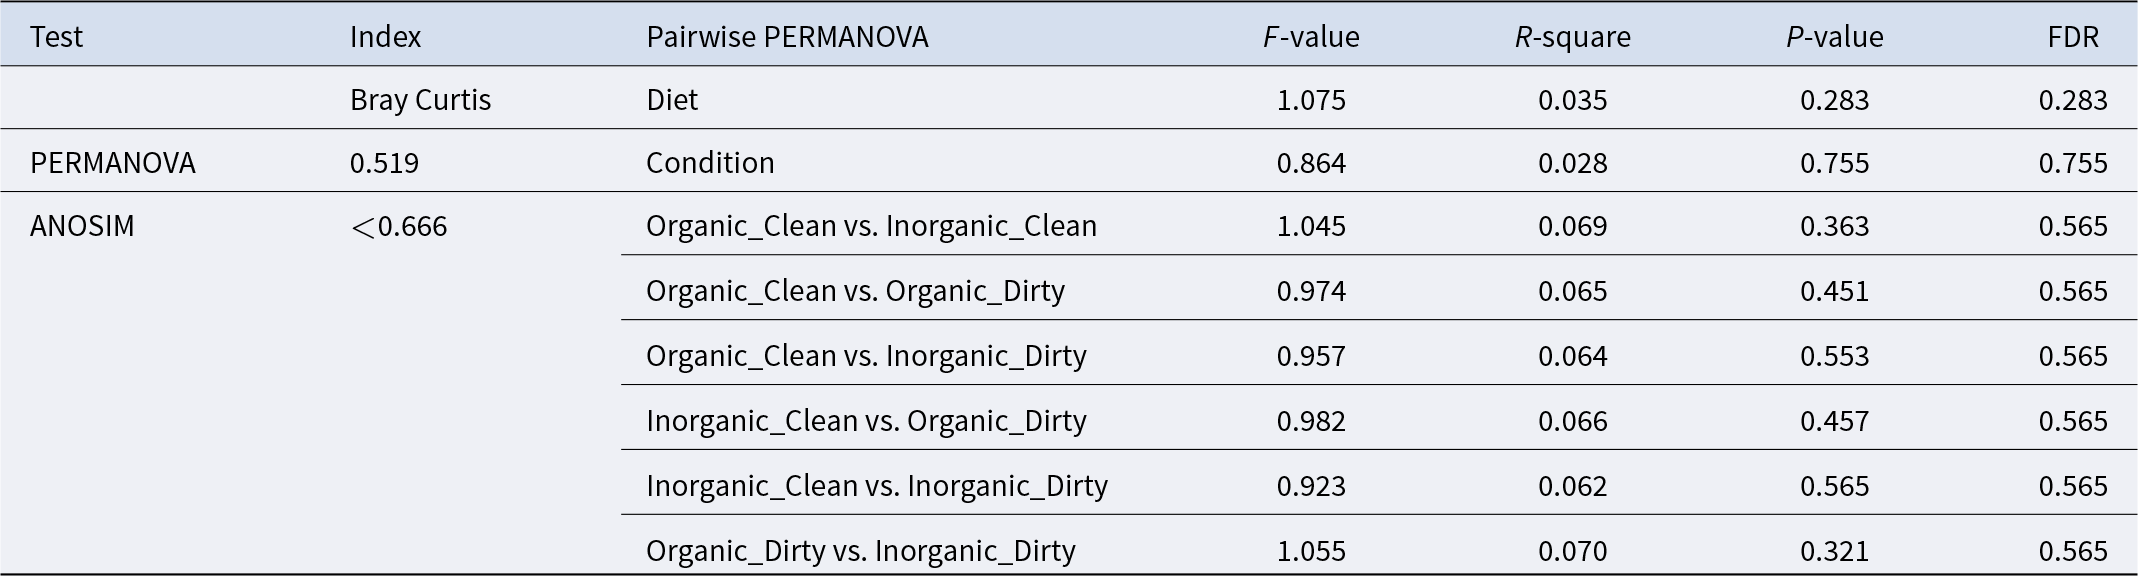This screenshot has height=576, width=2138.
Task: Click the R-square column header
Action: click(x=1572, y=37)
